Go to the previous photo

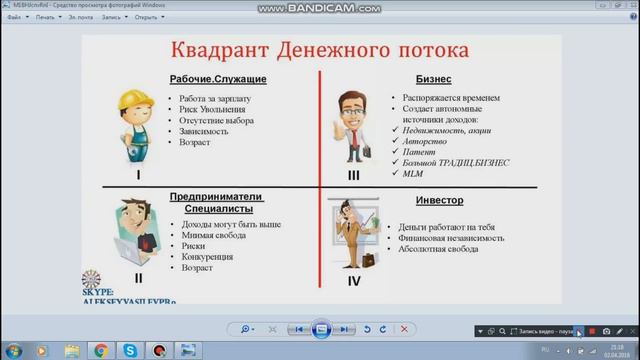tap(299, 329)
